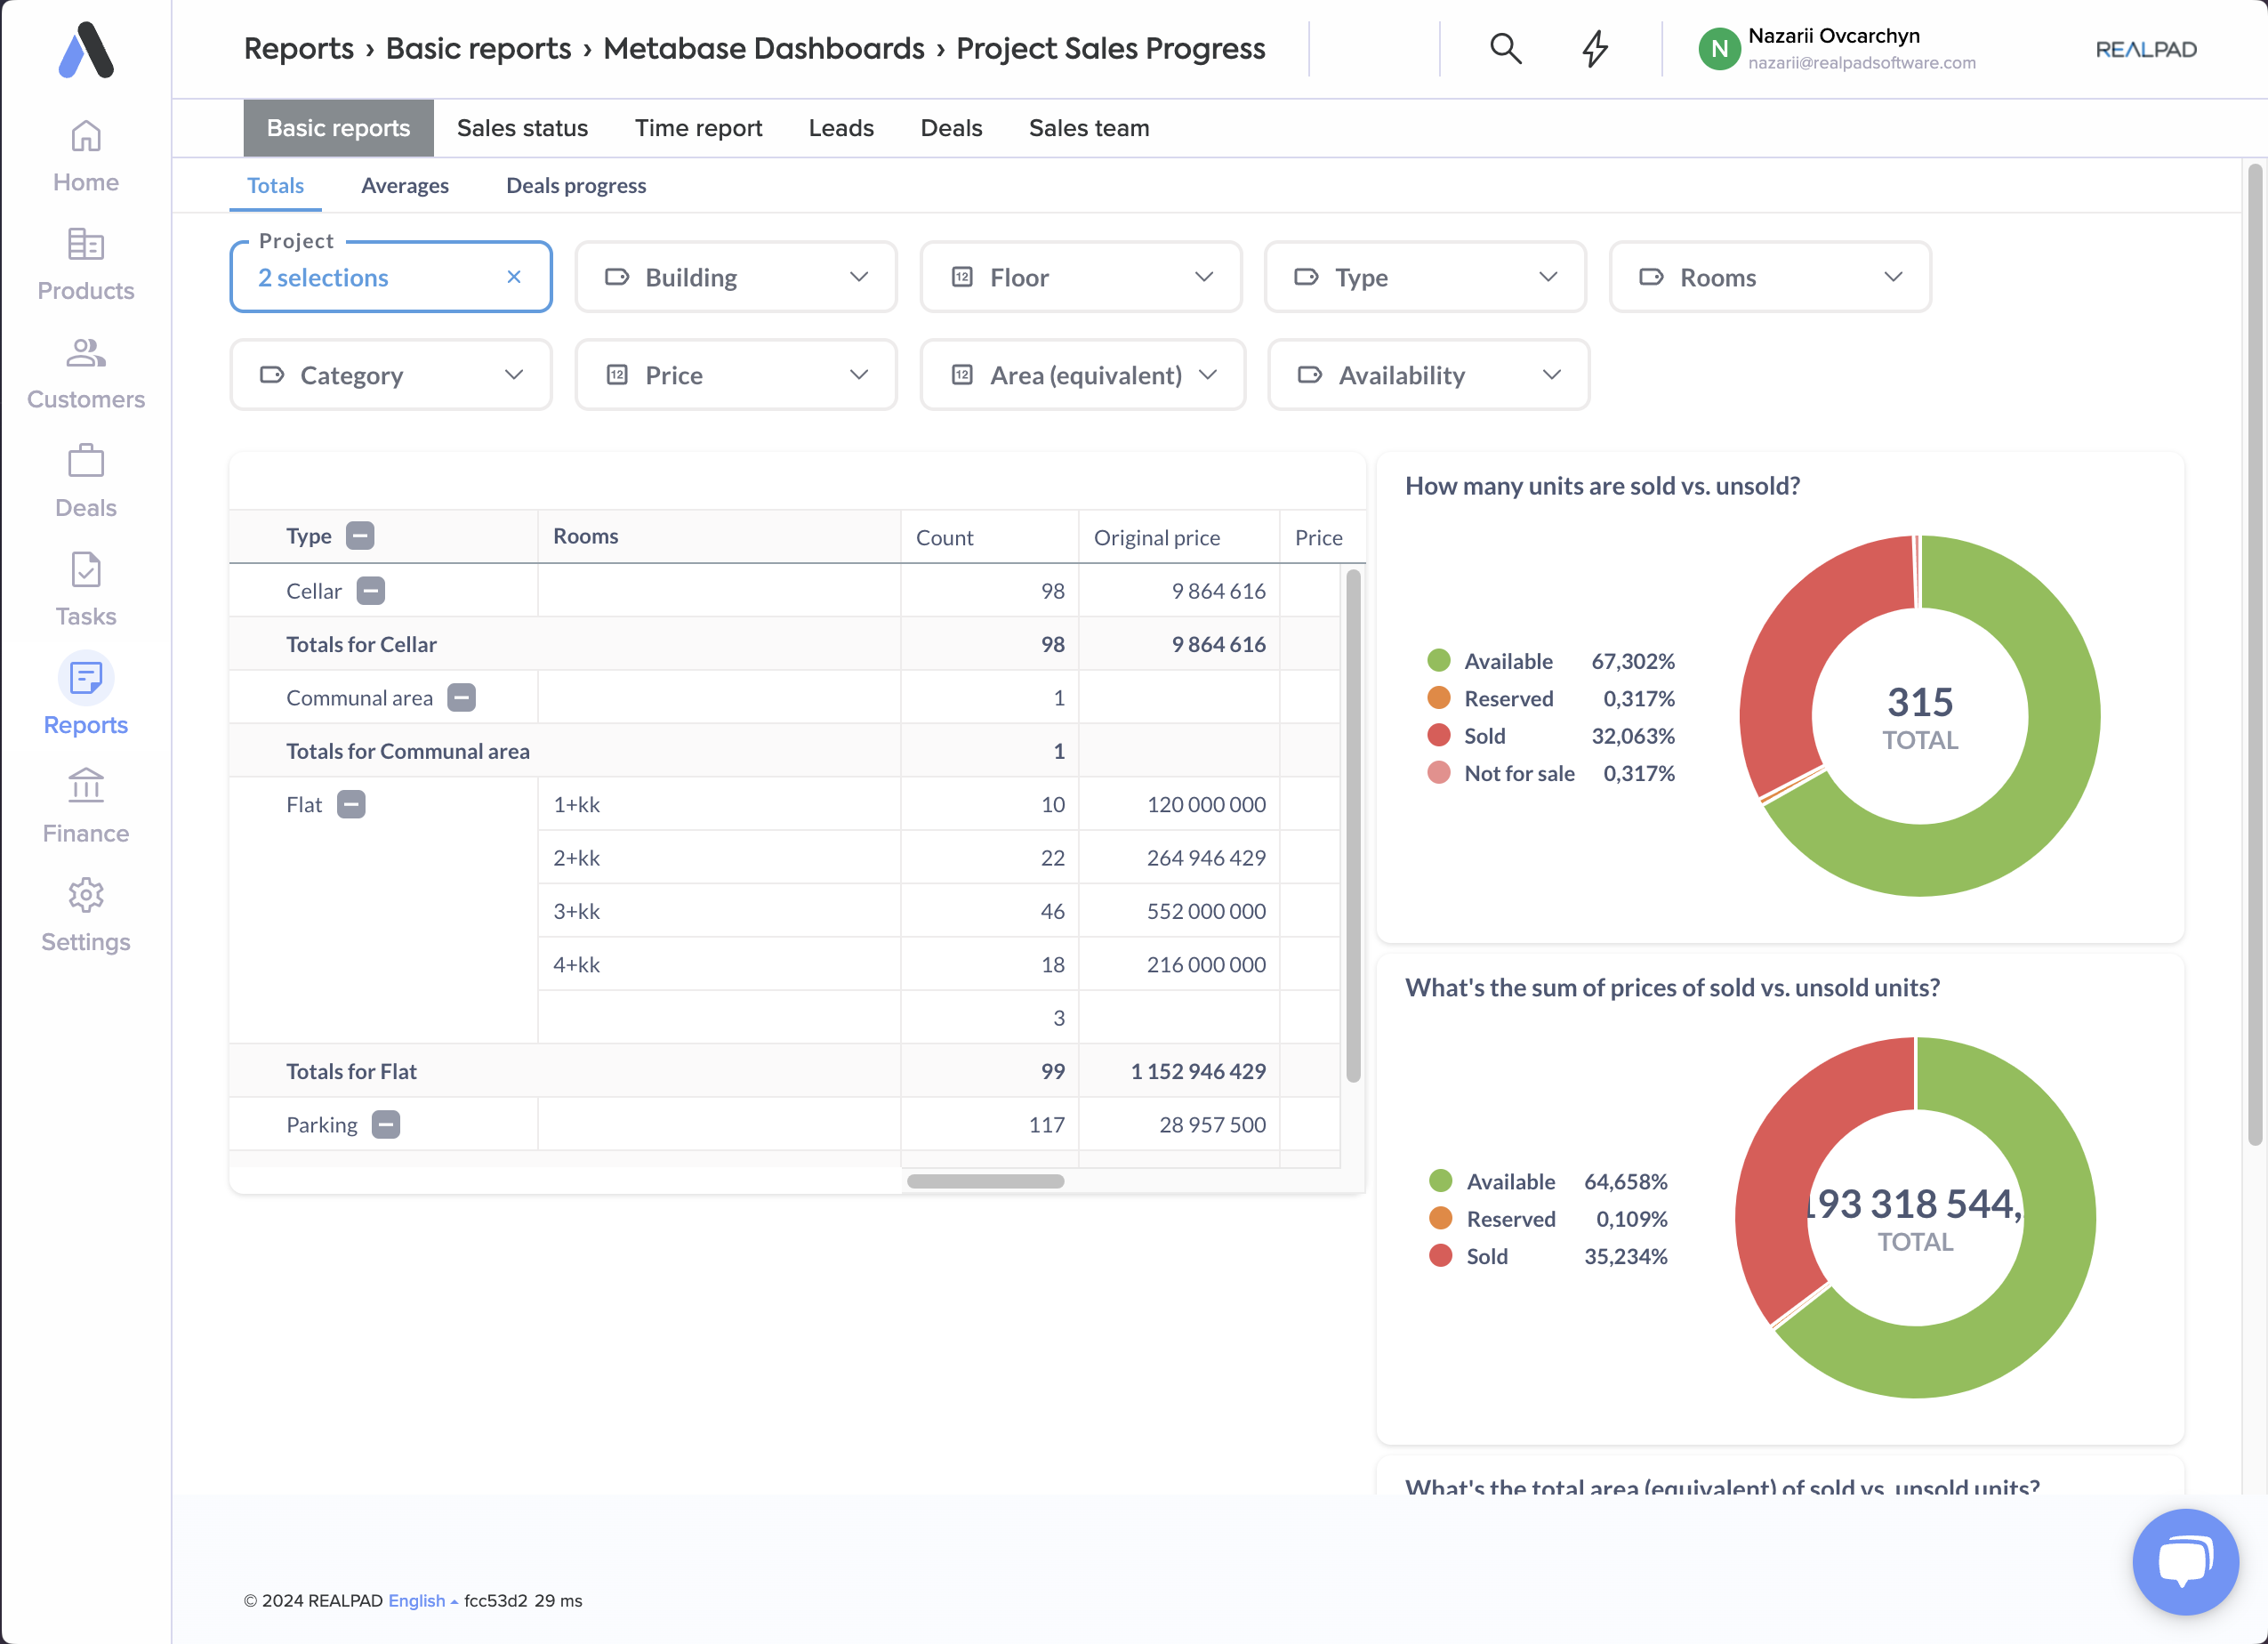Image resolution: width=2268 pixels, height=1644 pixels.
Task: Open the Availability filter dropdown
Action: [1428, 375]
